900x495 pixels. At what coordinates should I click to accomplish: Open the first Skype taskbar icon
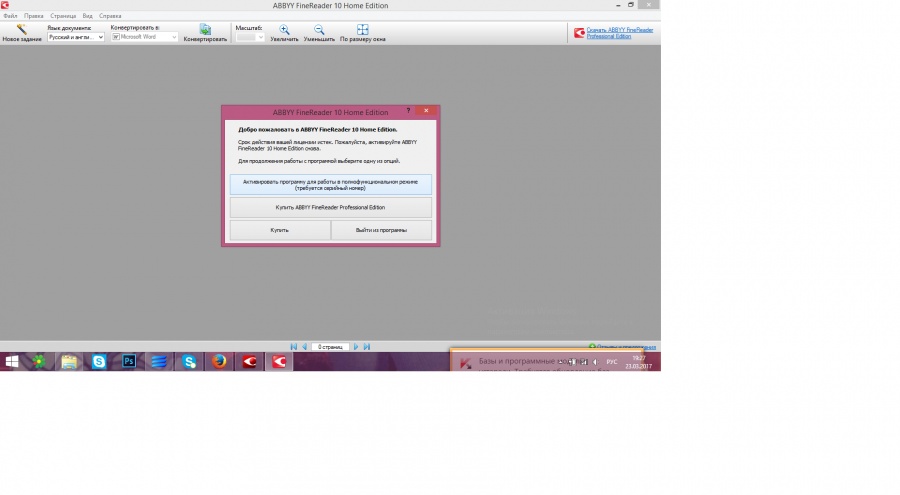(99, 361)
